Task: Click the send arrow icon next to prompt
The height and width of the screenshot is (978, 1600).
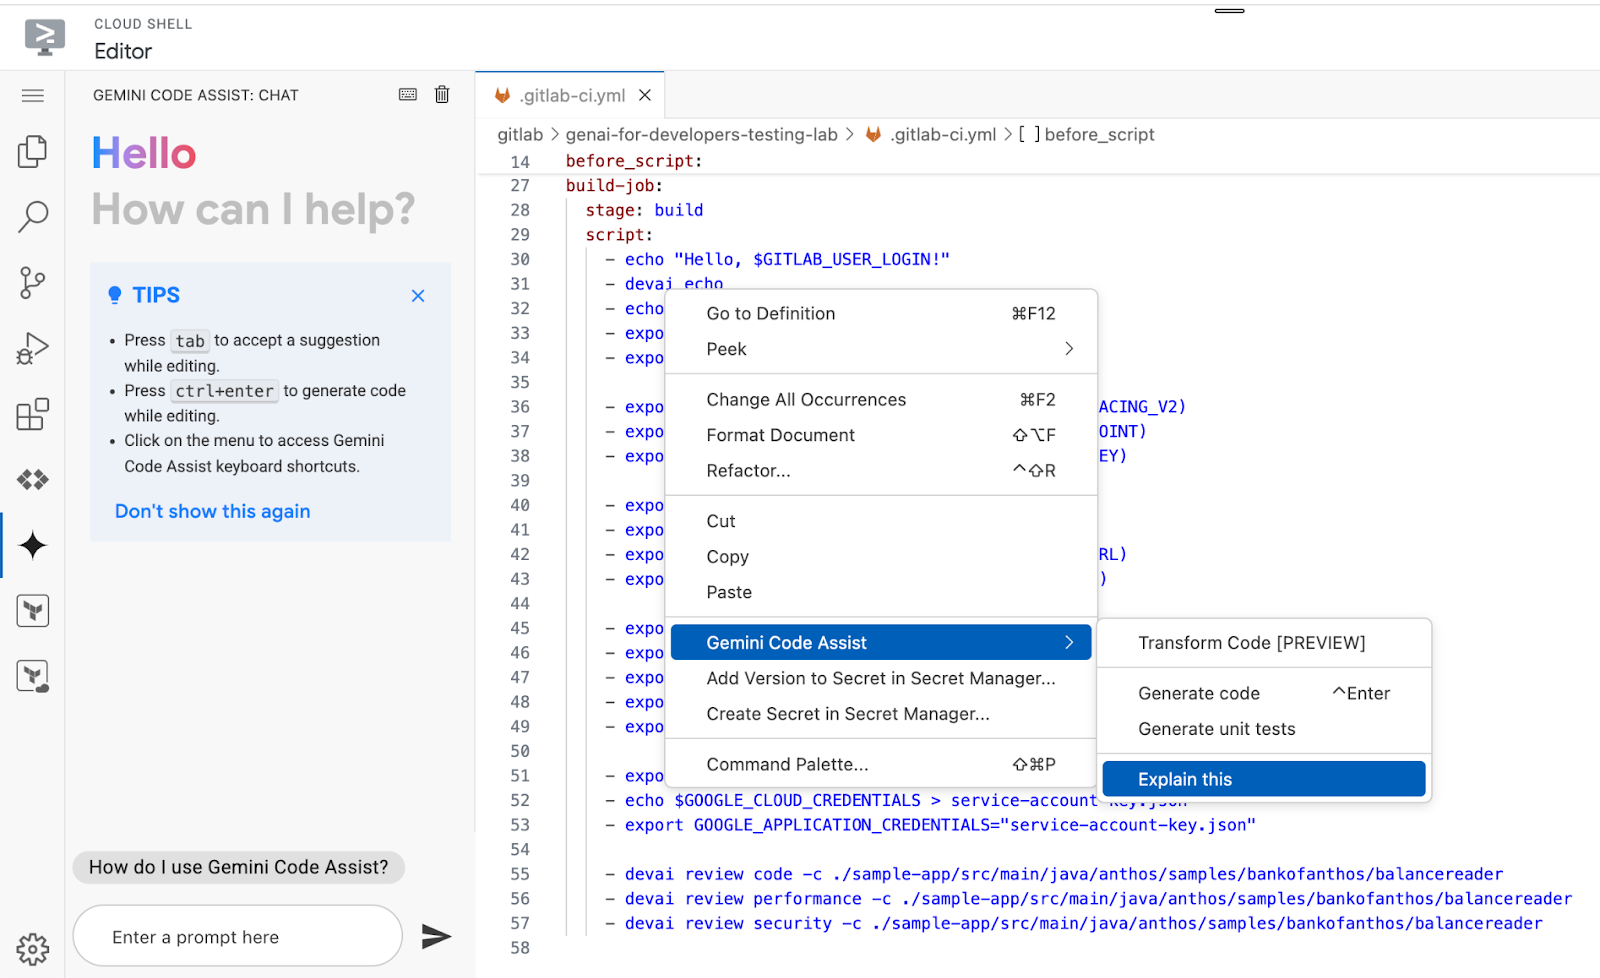Action: coord(436,937)
